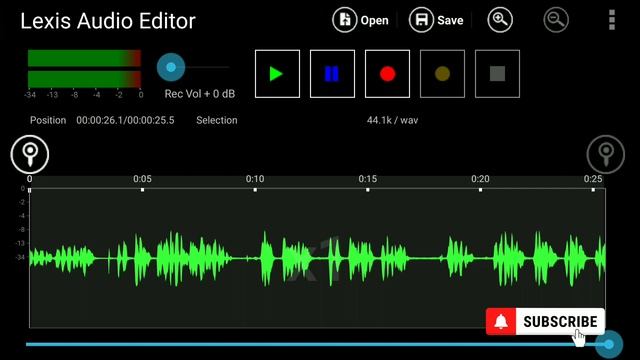640x360 pixels.
Task: Click the playback position slider handle
Action: (609, 344)
